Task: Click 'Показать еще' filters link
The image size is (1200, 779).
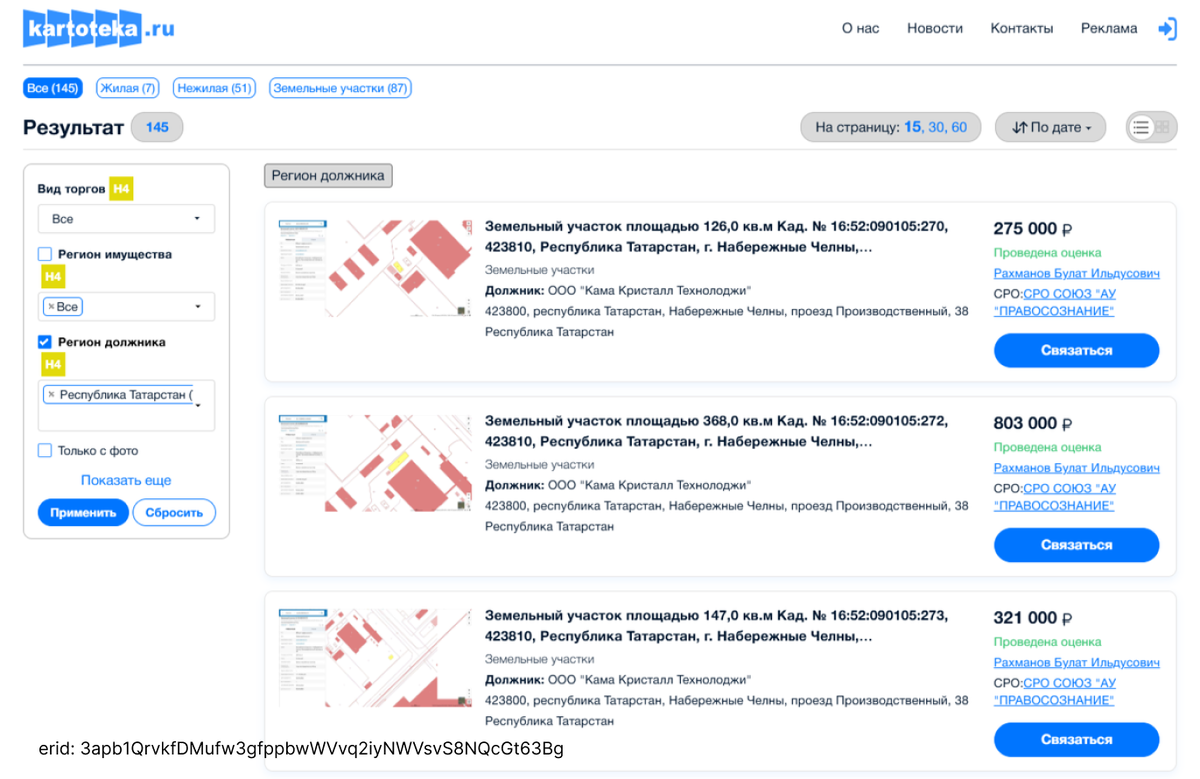Action: click(126, 480)
